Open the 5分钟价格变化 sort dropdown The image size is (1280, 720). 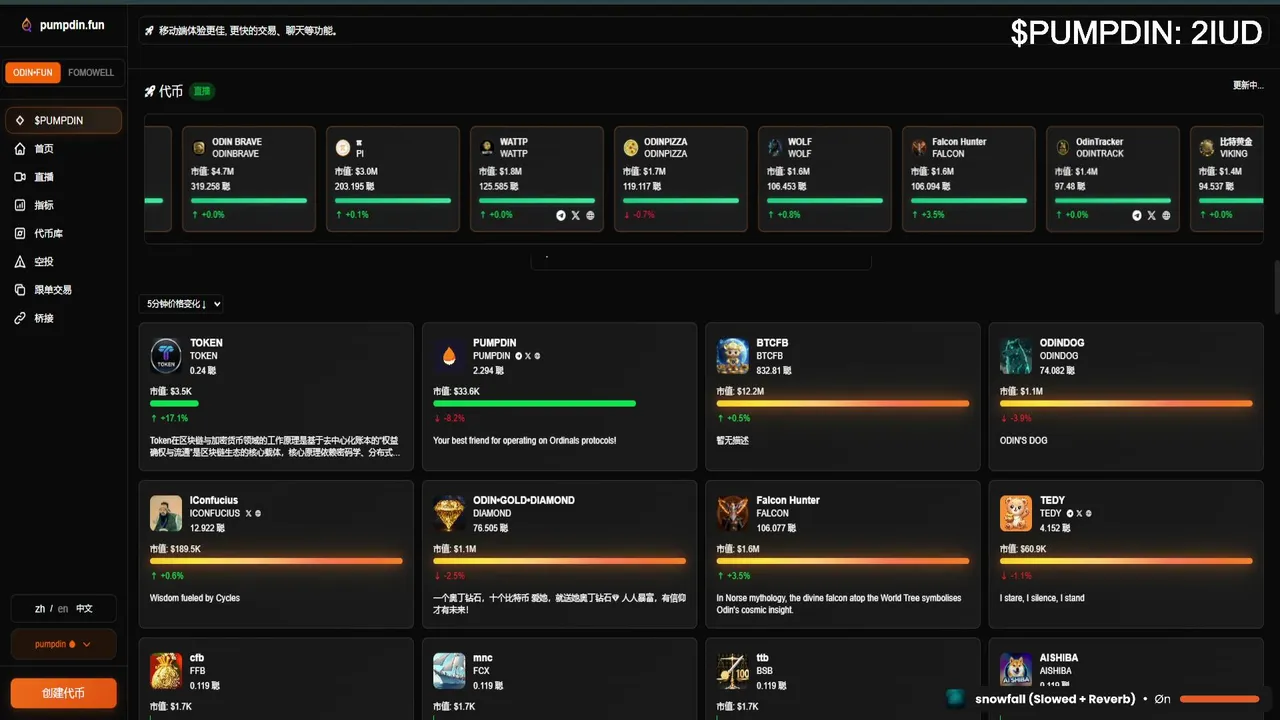click(182, 304)
